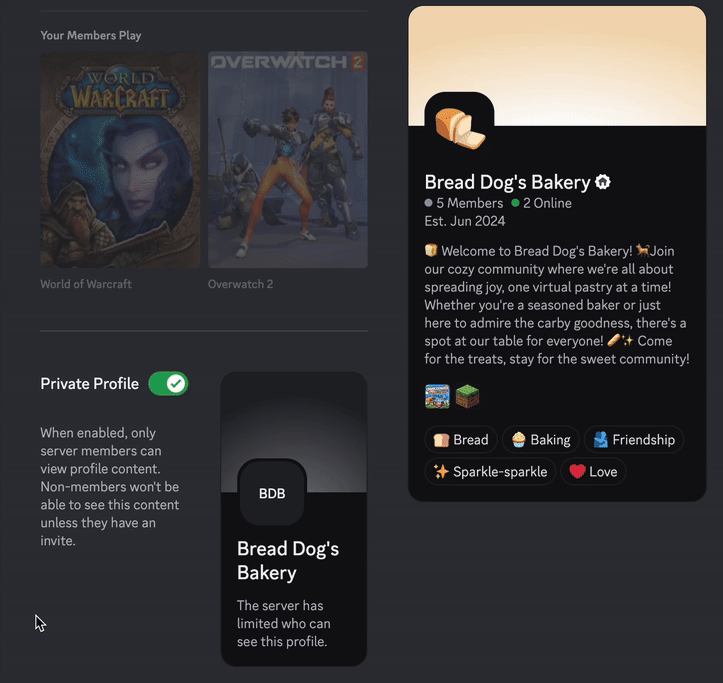Click the Bread Dog's Bakery title in full profile
This screenshot has width=723, height=683.
click(x=507, y=183)
